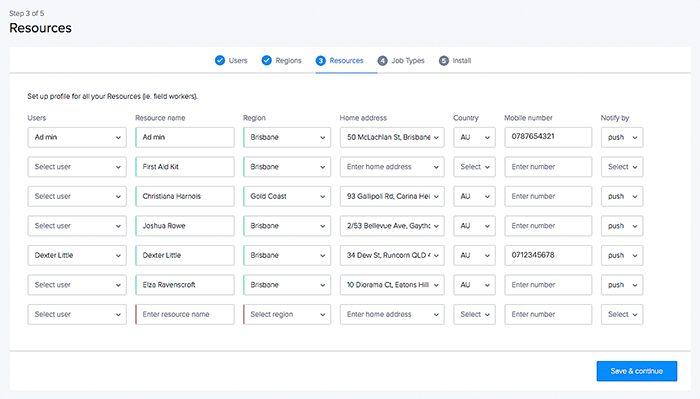Open user dropdown for Christiana Harnois row
The width and height of the screenshot is (700, 399).
tap(77, 196)
